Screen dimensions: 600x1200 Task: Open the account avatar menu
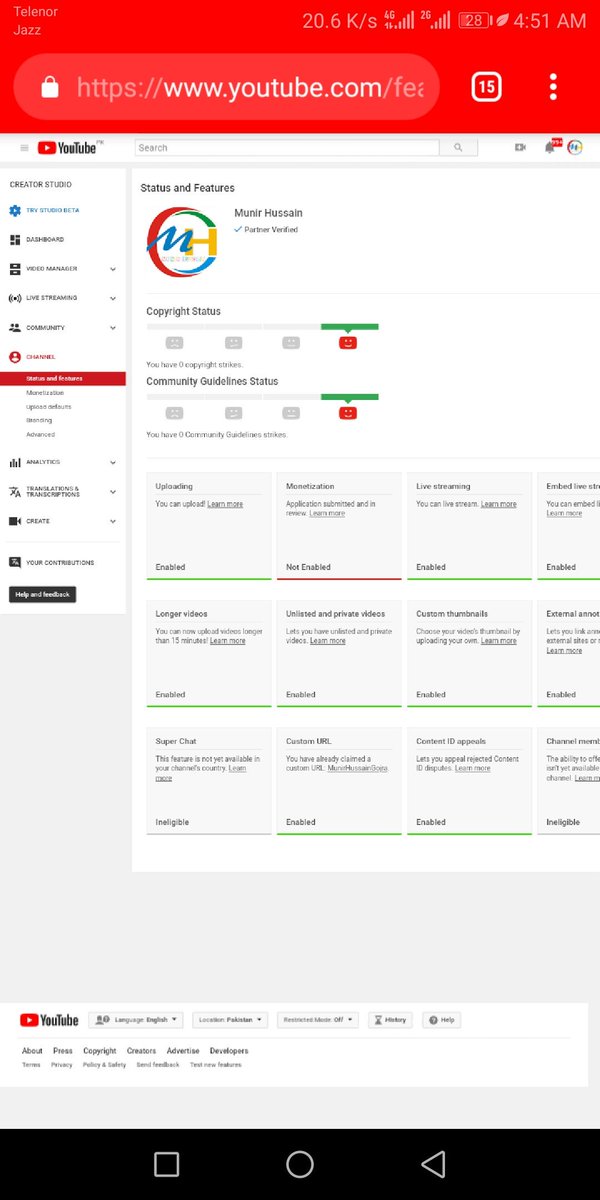[x=575, y=147]
